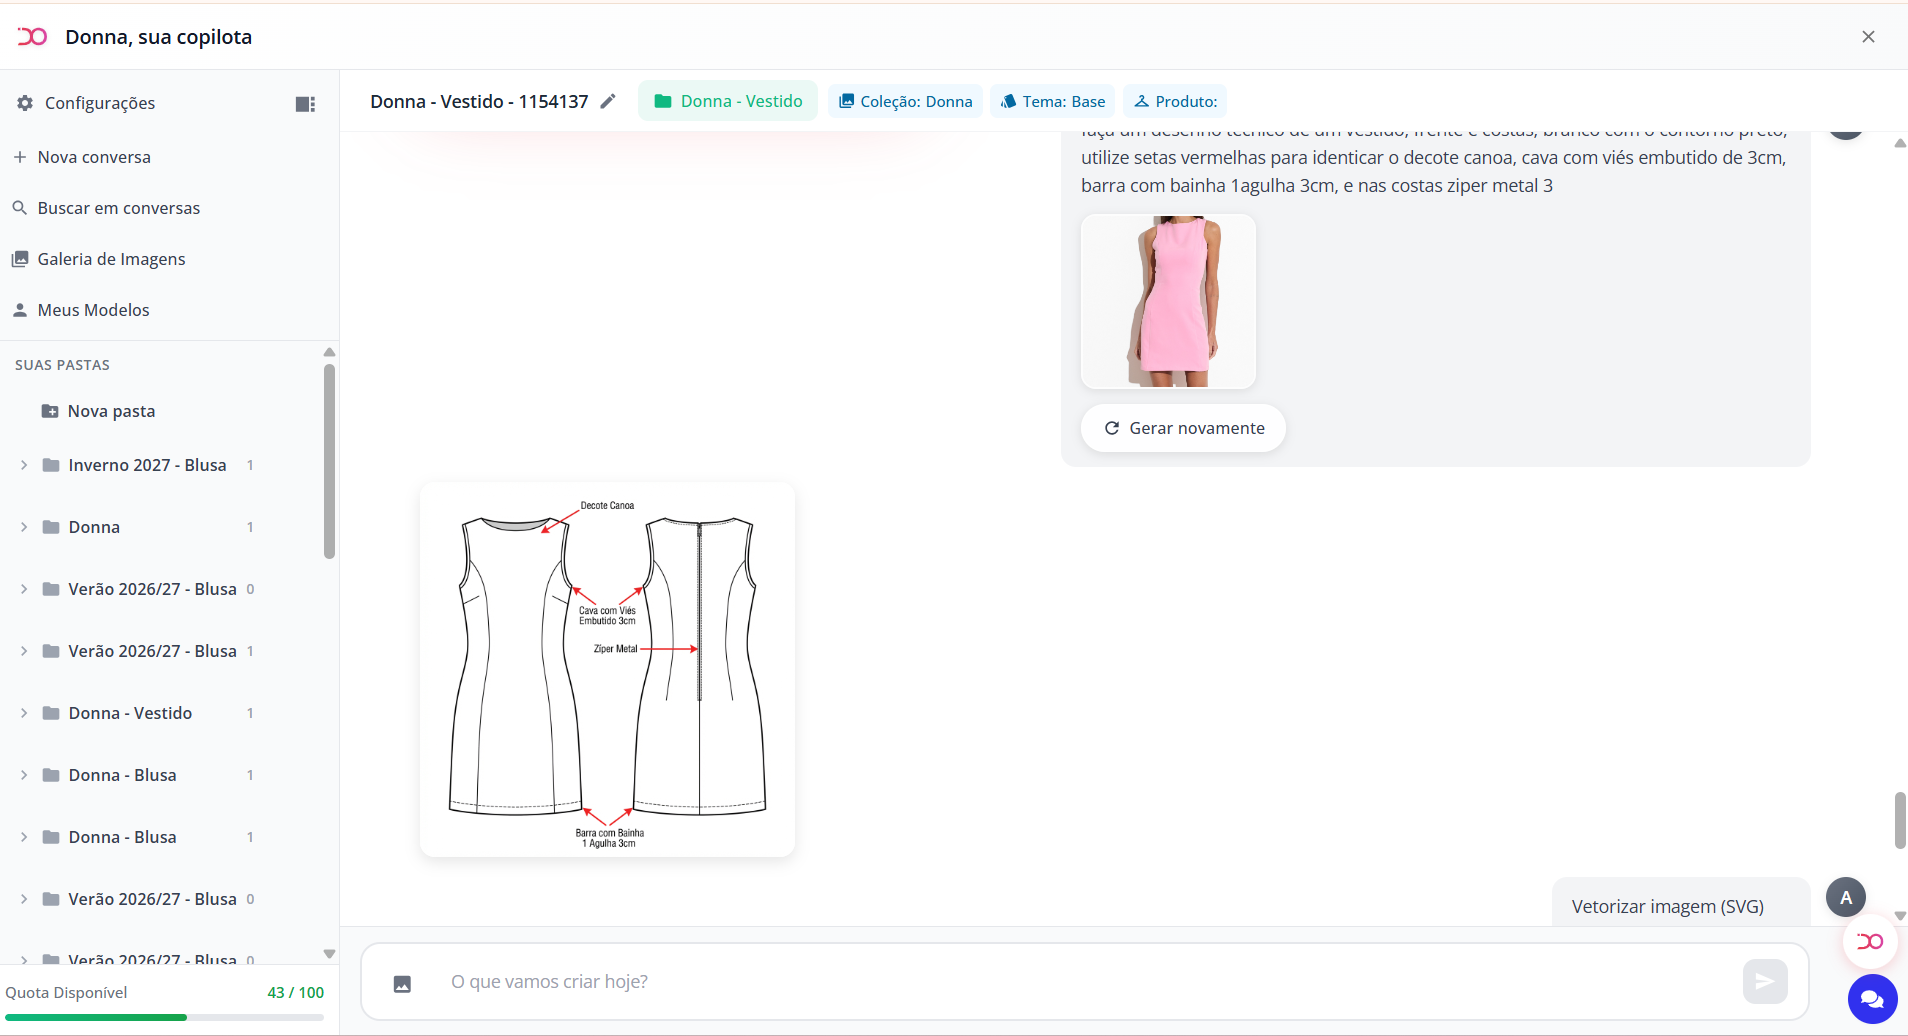Click the regenerate icon in Gerar novamente
Image resolution: width=1908 pixels, height=1036 pixels.
click(x=1111, y=428)
